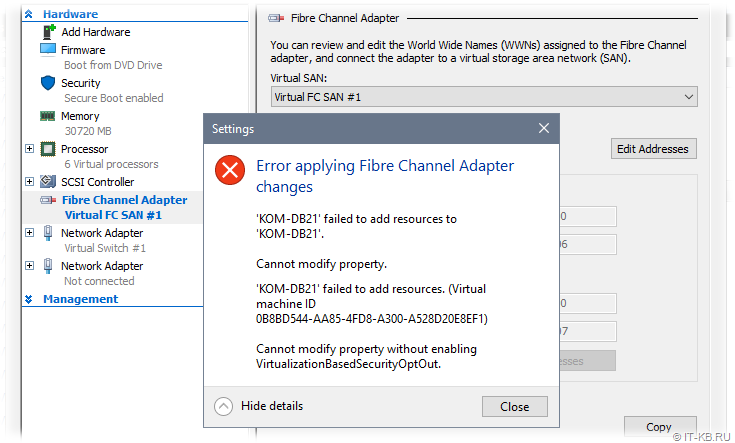
Task: Click the Management section heading
Action: pos(81,299)
